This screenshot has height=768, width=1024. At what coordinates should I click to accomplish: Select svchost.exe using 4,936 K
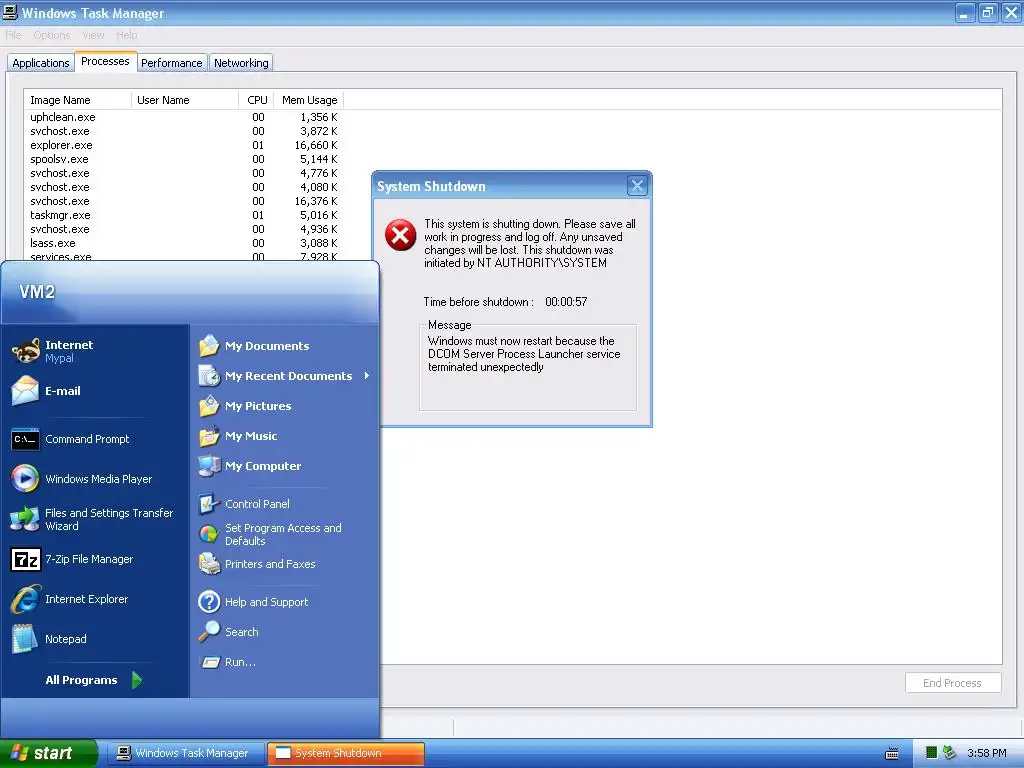point(184,229)
